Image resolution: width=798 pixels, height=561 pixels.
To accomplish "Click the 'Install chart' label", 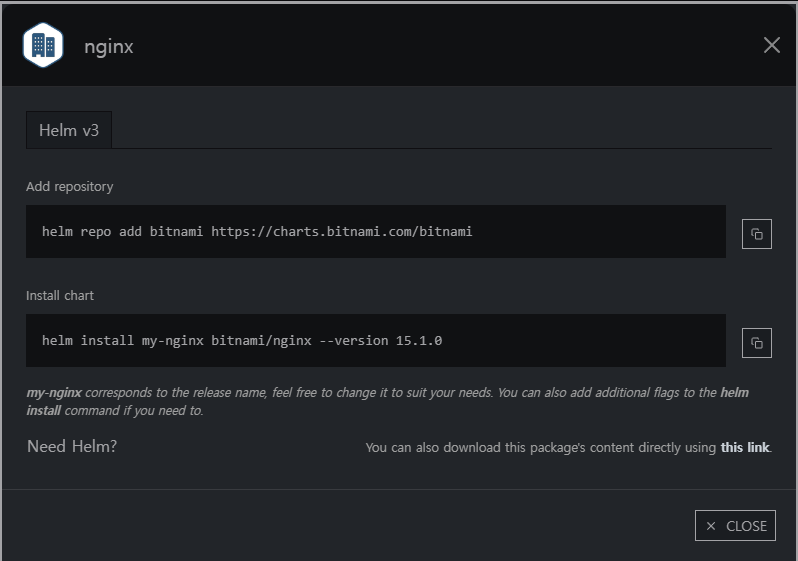I will (x=60, y=296).
